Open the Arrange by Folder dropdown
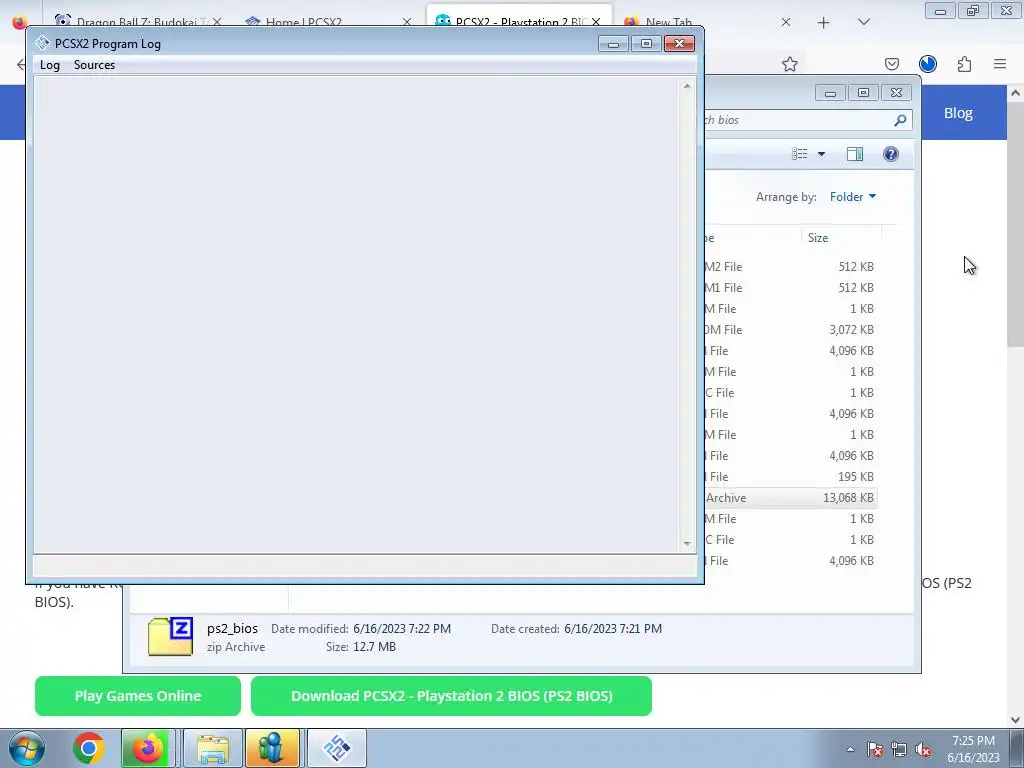This screenshot has height=768, width=1024. point(853,197)
